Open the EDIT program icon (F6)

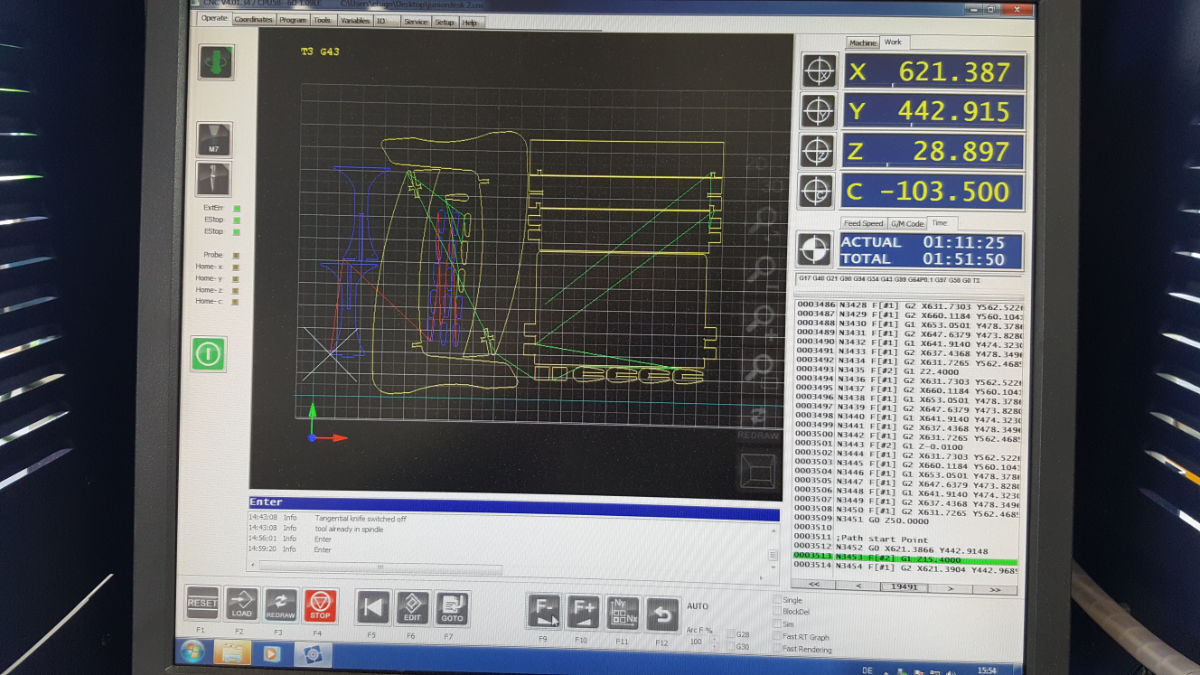(412, 608)
